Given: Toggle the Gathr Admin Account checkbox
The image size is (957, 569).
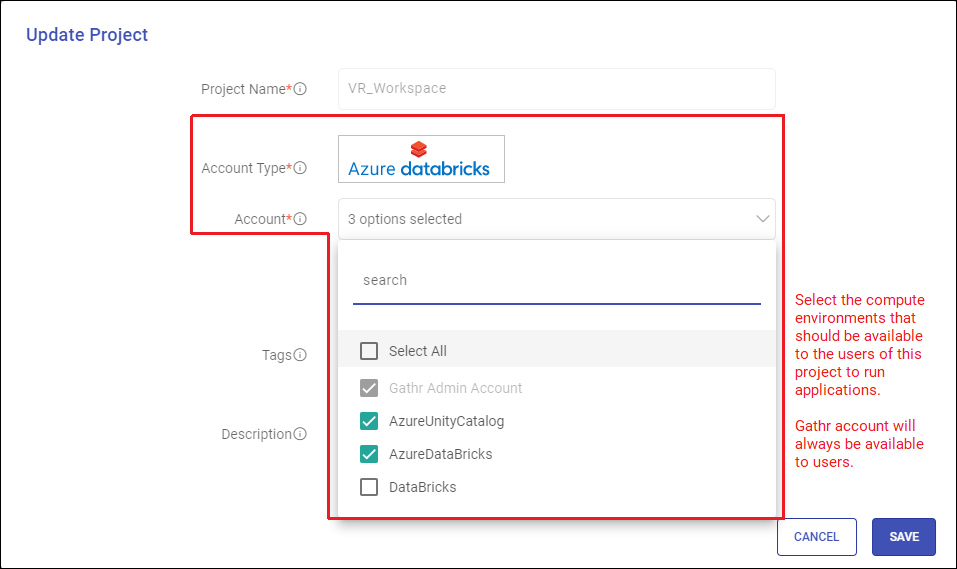Looking at the screenshot, I should 369,388.
